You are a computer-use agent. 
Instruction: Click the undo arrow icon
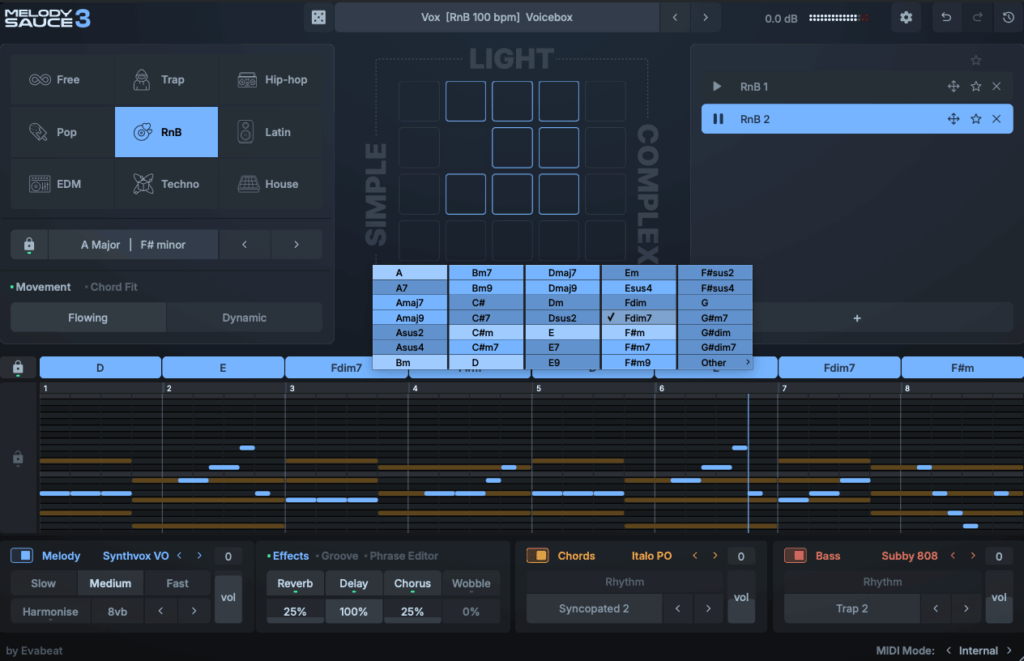coord(946,18)
